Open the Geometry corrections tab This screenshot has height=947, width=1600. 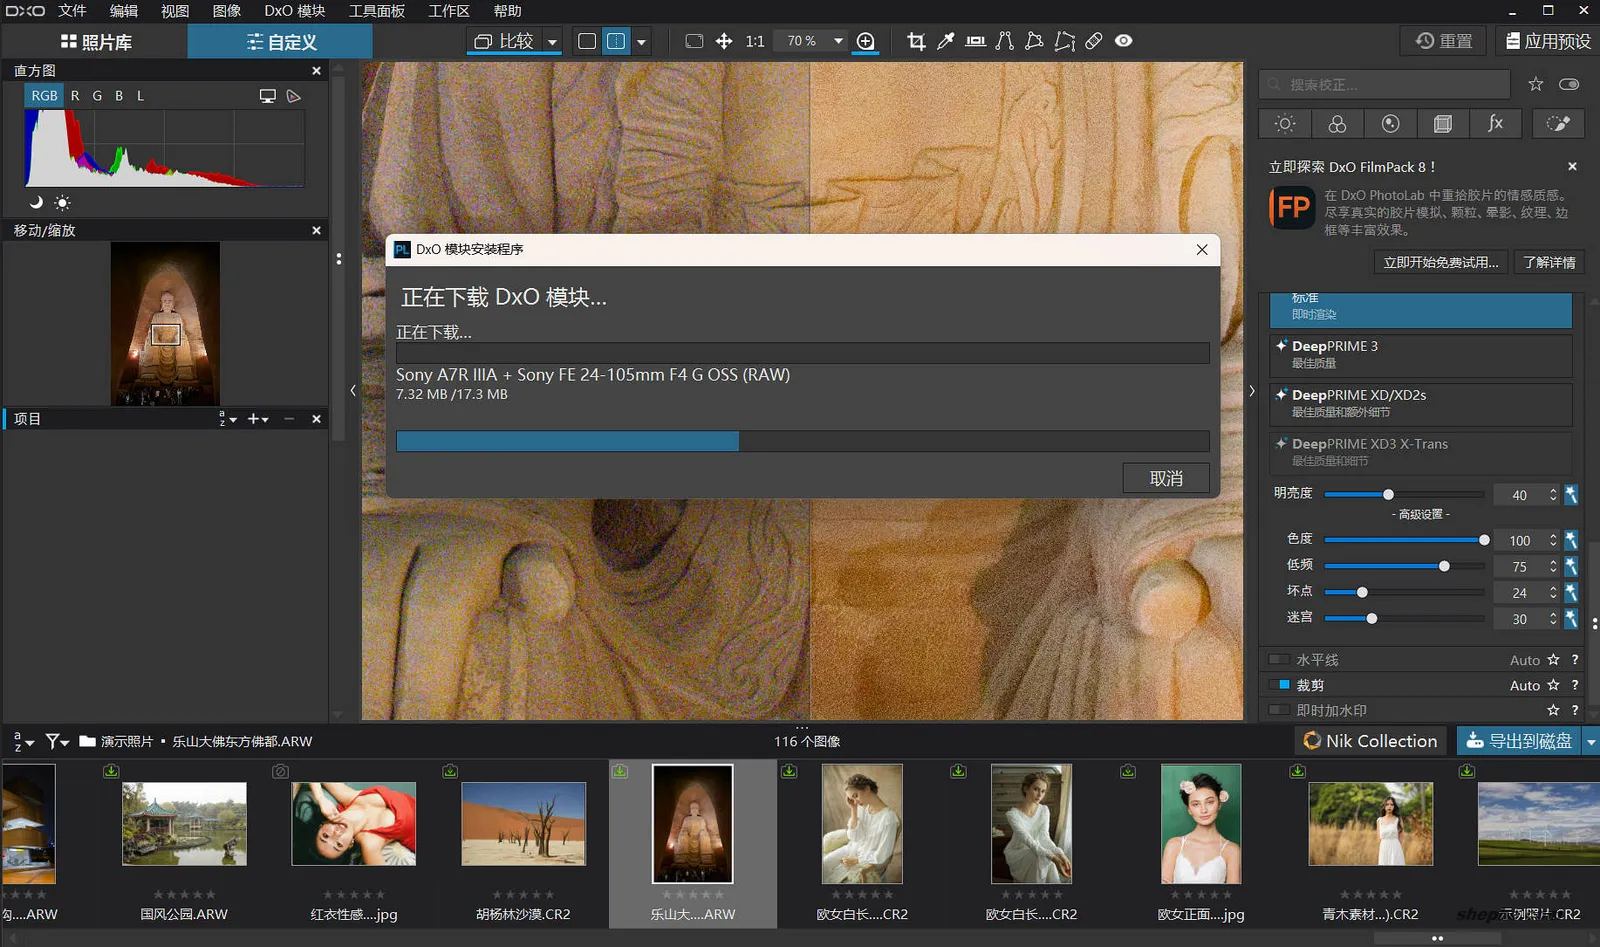1442,123
